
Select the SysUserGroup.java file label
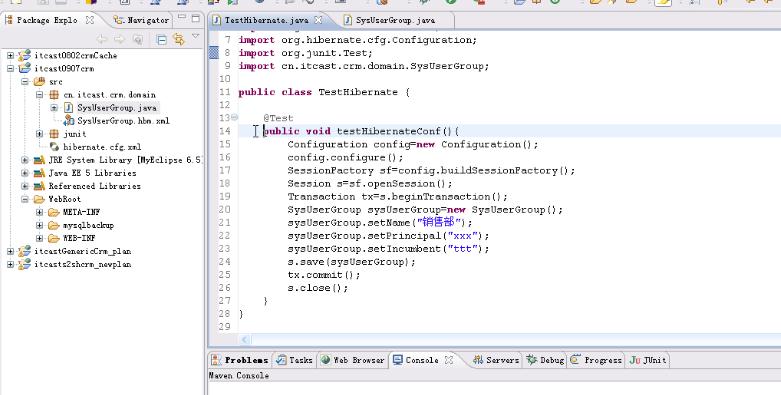click(x=117, y=108)
